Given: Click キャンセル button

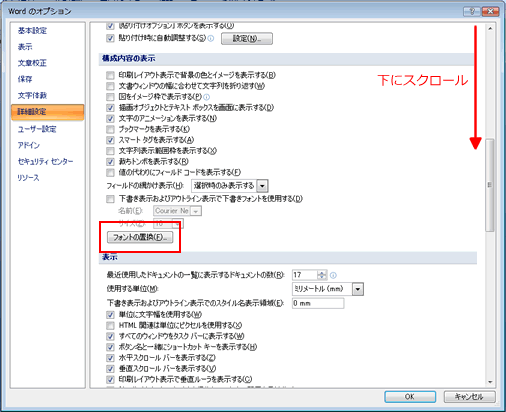Looking at the screenshot, I should (x=469, y=397).
